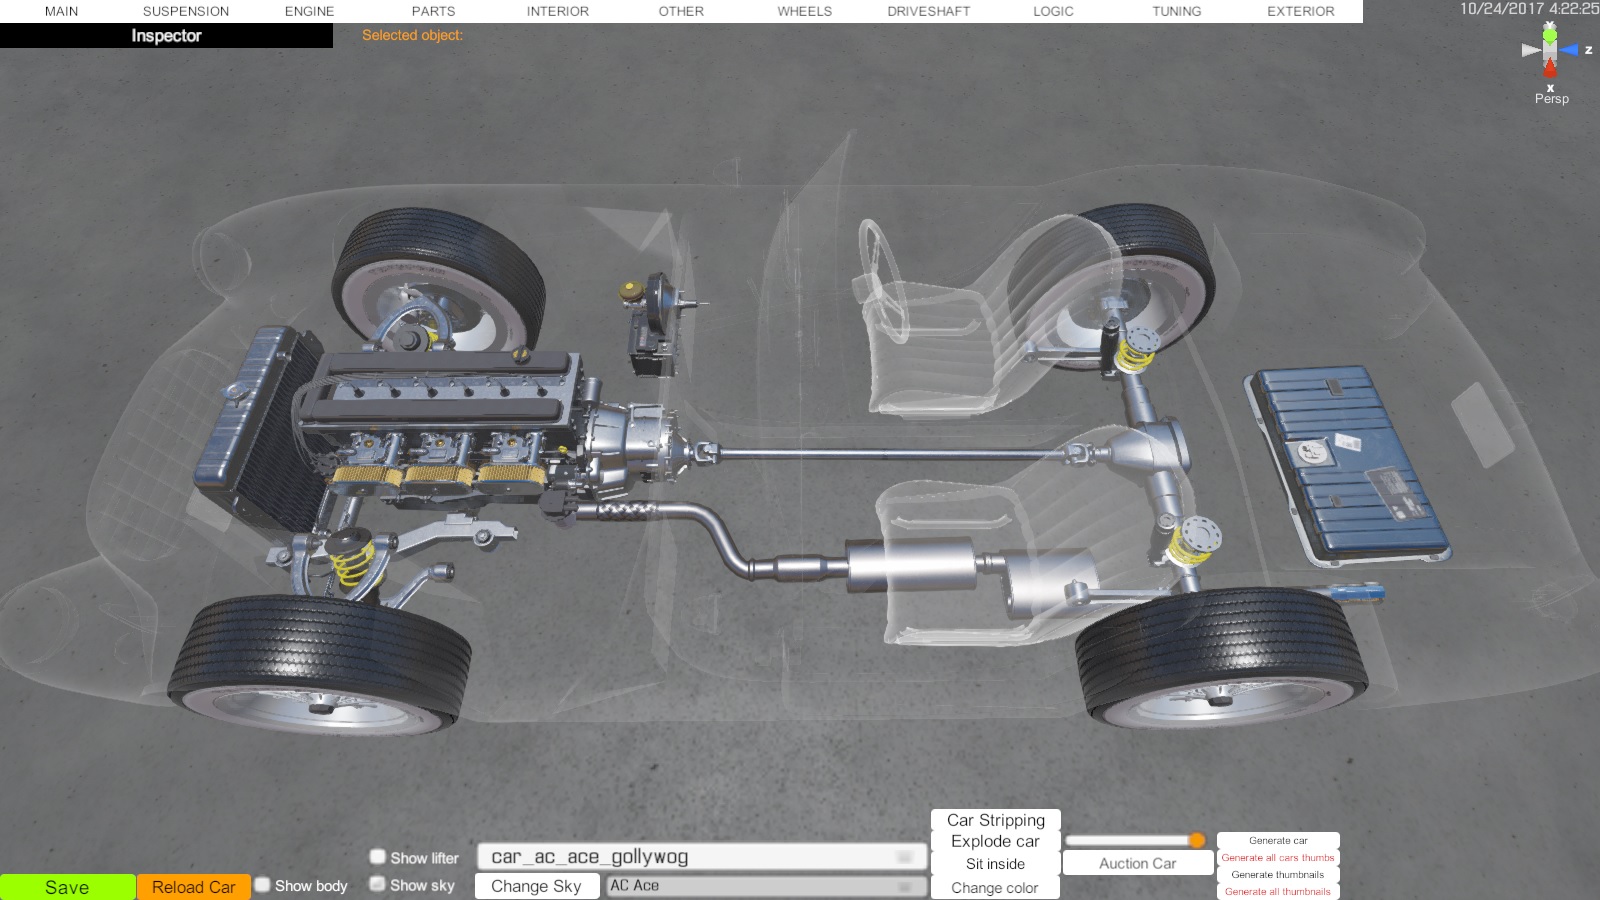The image size is (1600, 900).
Task: Open the ENGINE menu tab
Action: pos(310,11)
